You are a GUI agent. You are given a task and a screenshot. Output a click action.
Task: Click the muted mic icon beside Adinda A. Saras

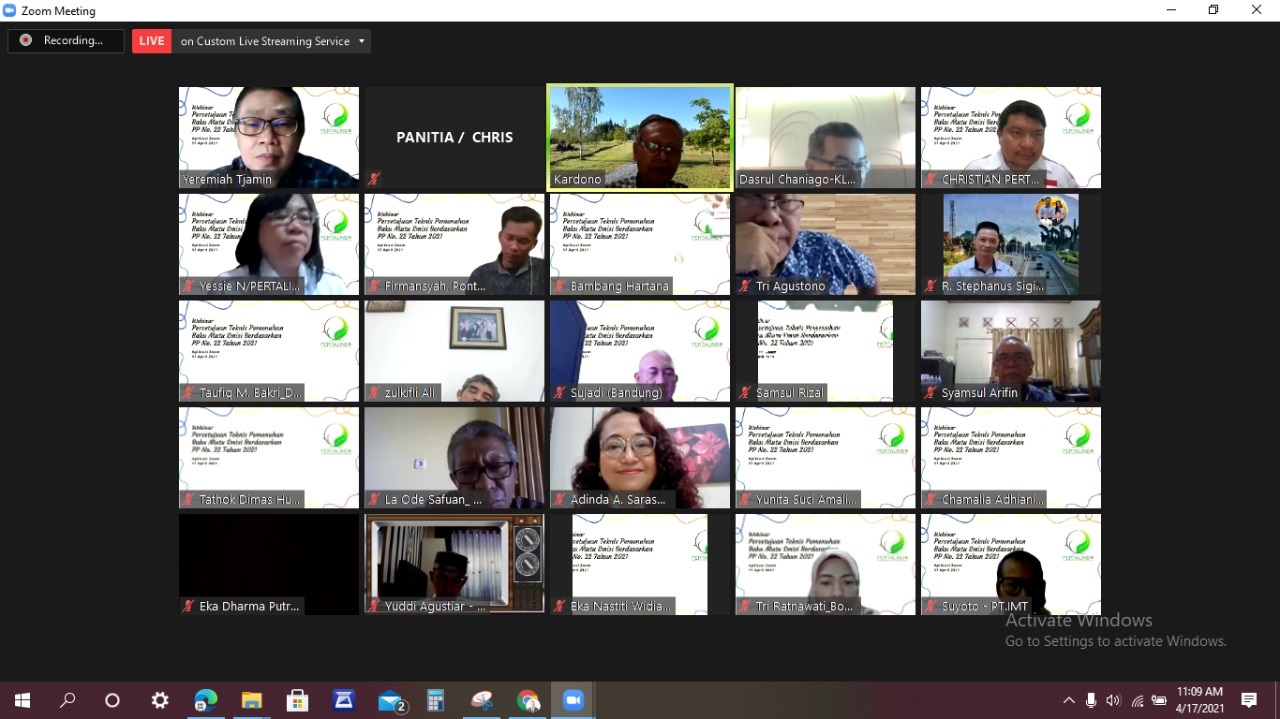pyautogui.click(x=559, y=500)
